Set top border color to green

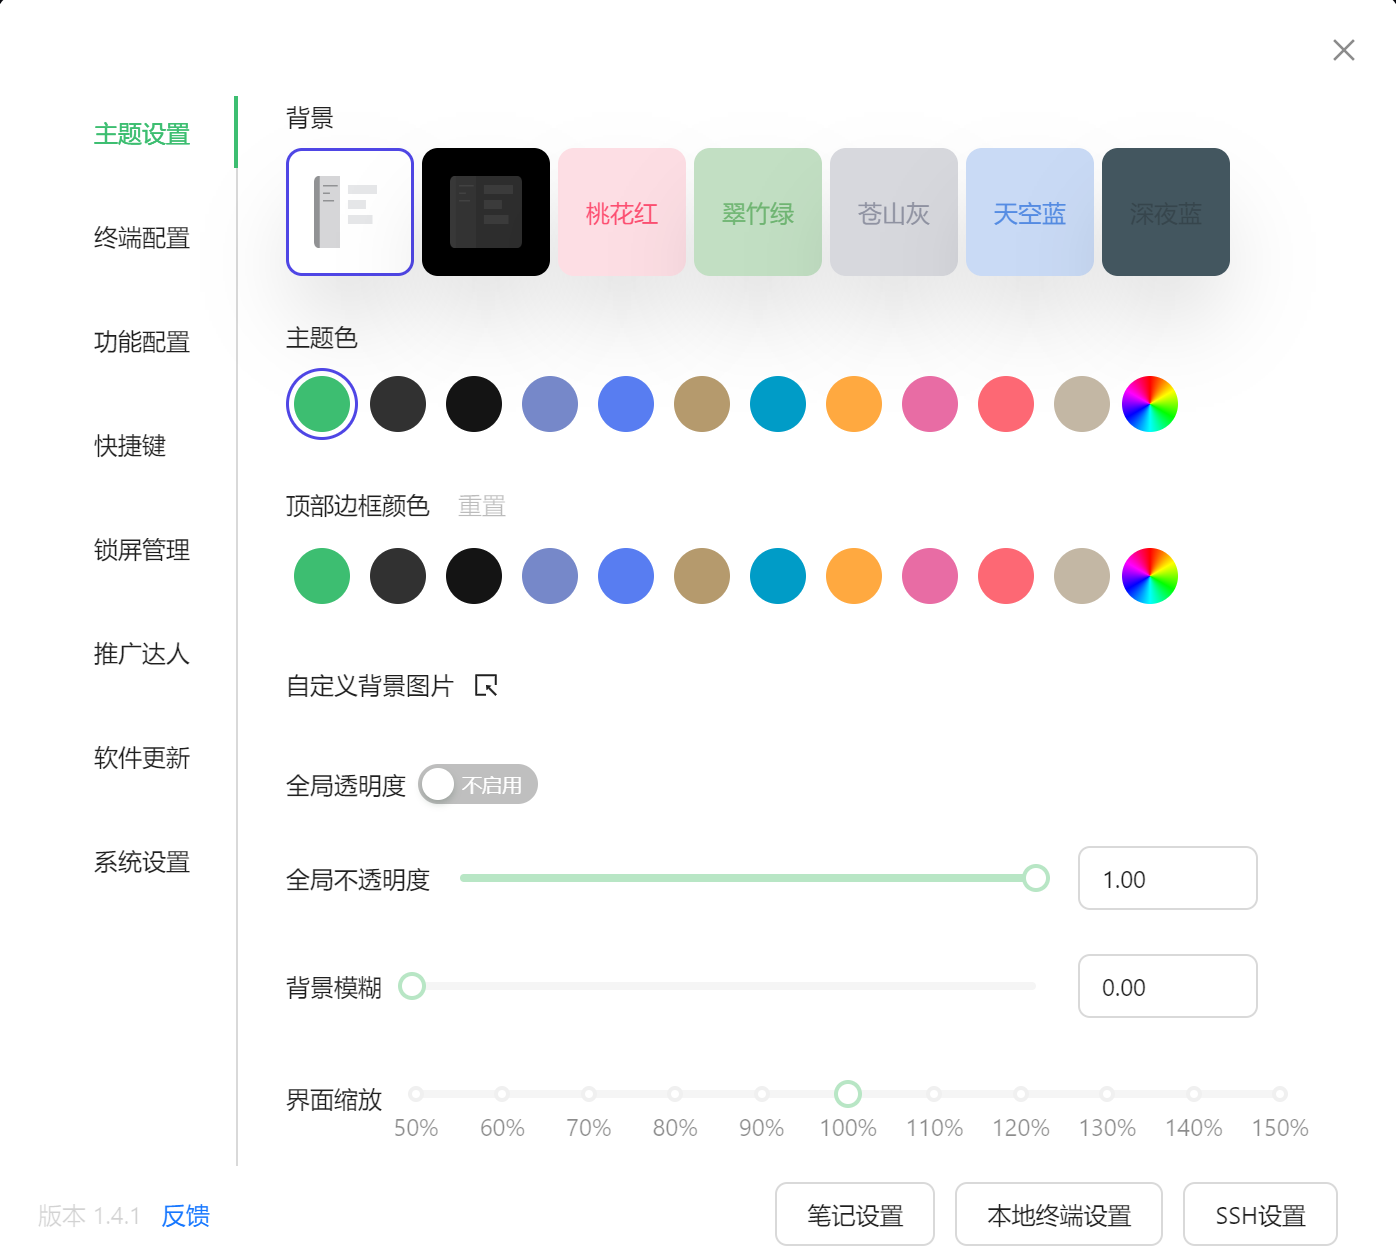(x=322, y=576)
